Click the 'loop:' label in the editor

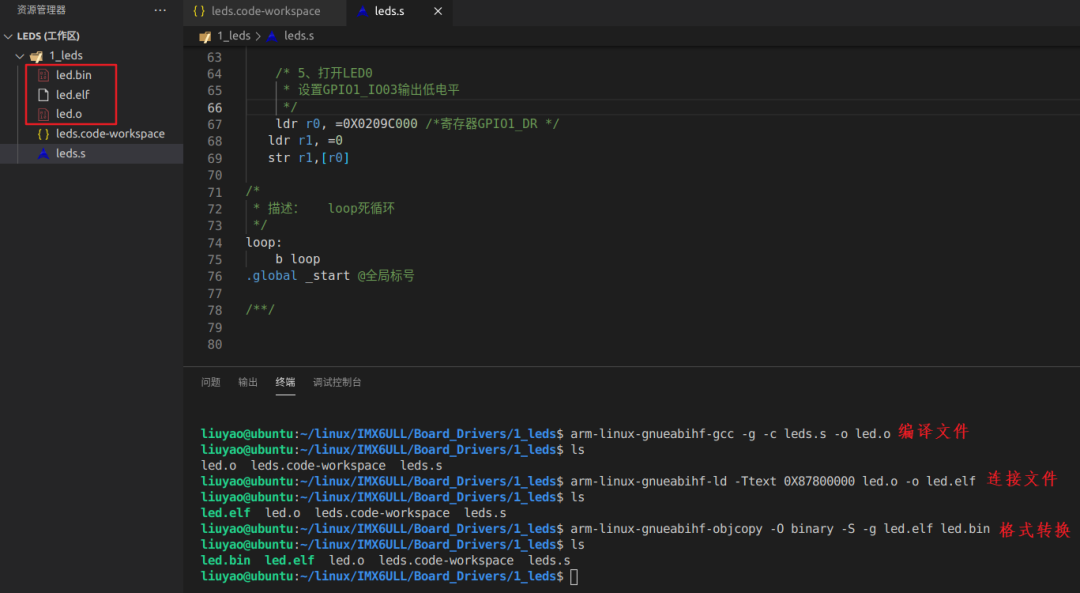click(x=264, y=242)
